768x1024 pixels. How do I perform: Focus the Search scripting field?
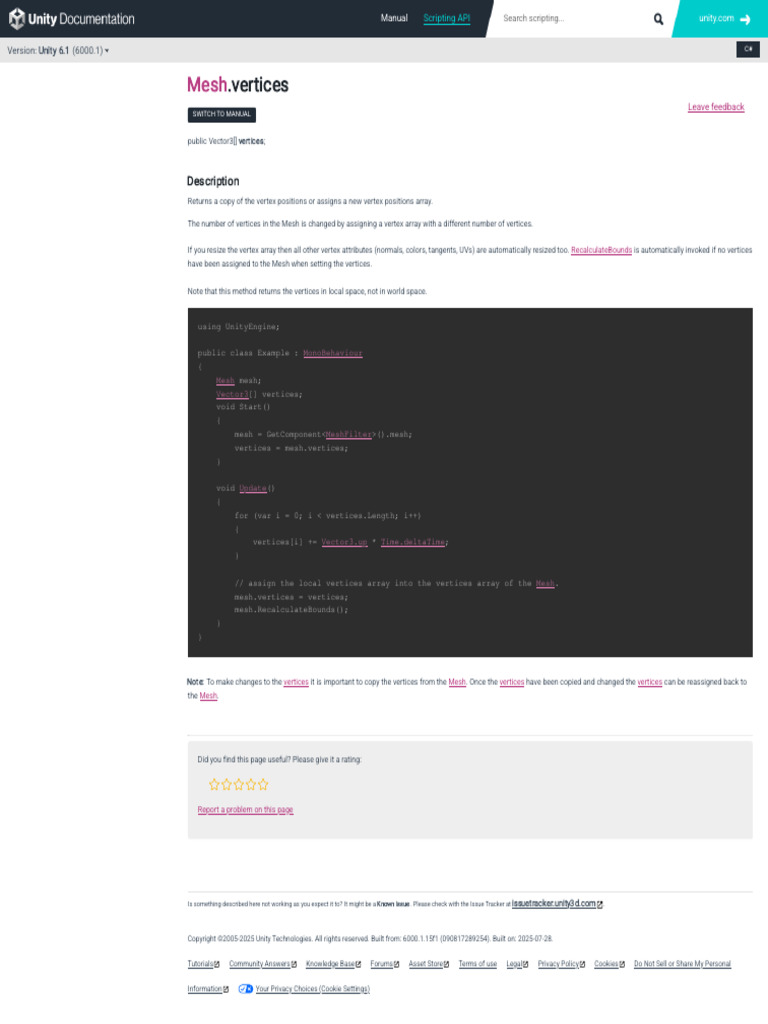(x=575, y=18)
